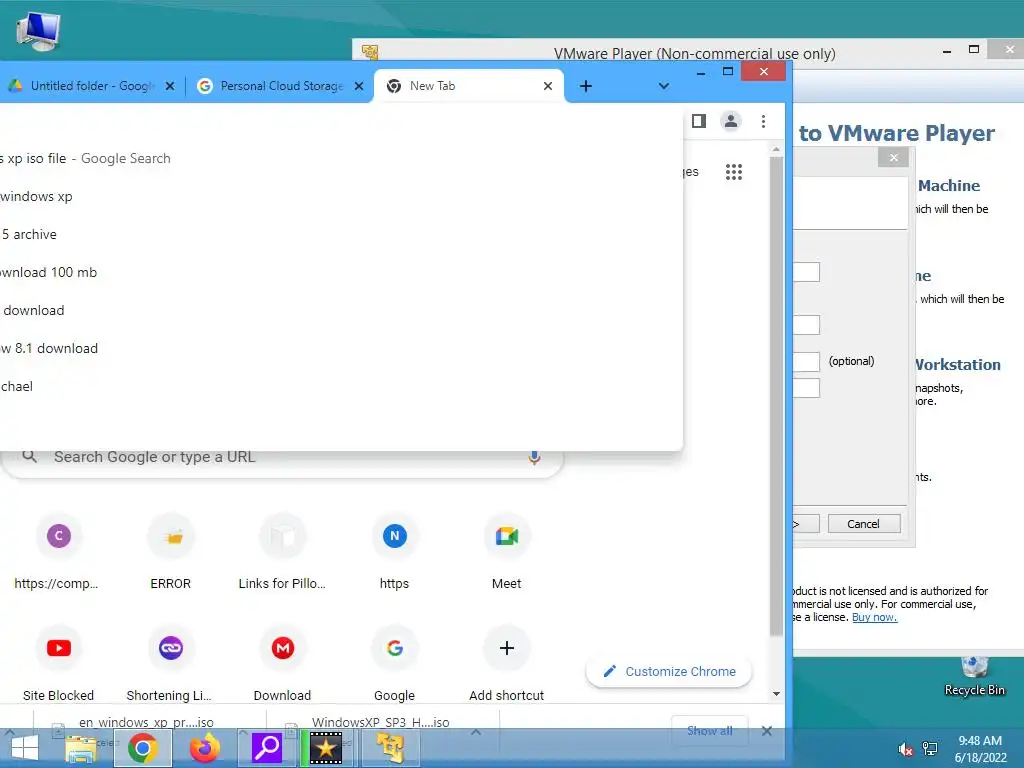Open Chrome three-dot menu

763,121
